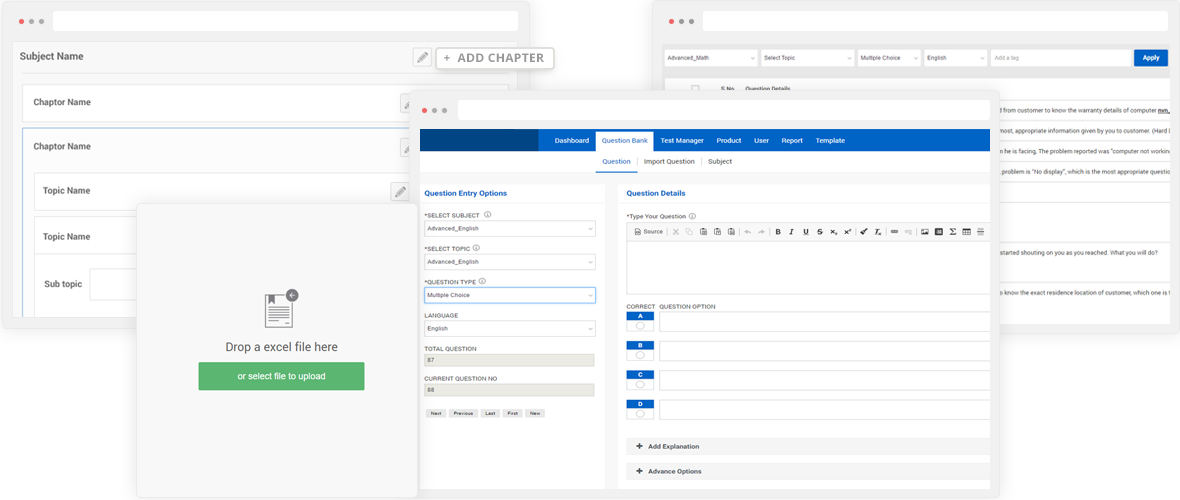Toggle Bold formatting in the question editor
Screen dimensions: 1180x500
coord(778,232)
